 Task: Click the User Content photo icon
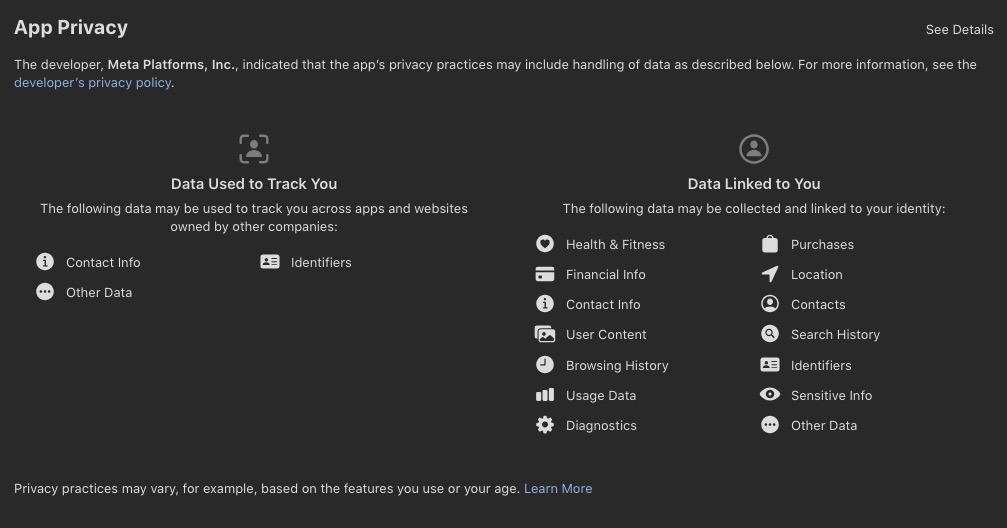(x=545, y=334)
